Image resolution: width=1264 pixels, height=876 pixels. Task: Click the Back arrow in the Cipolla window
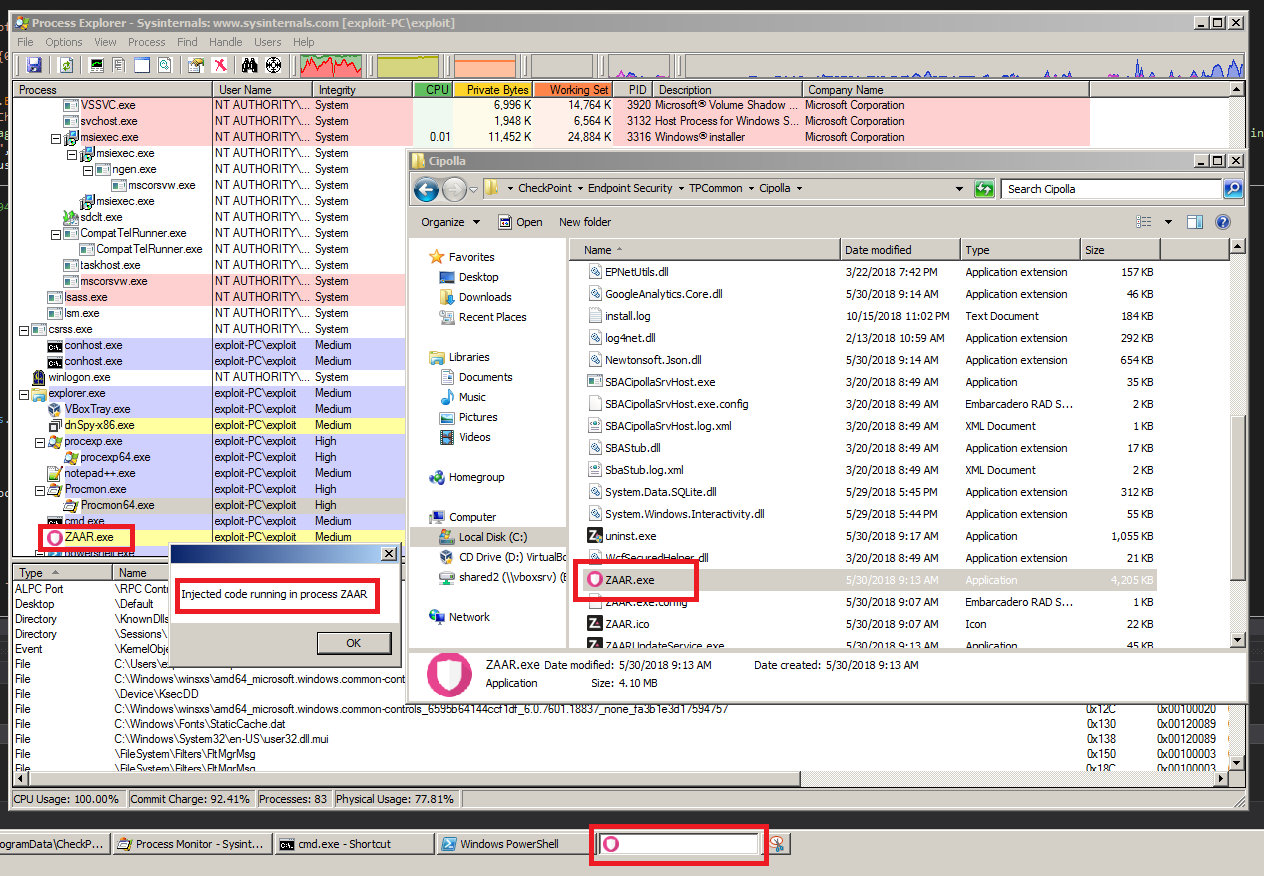click(427, 188)
